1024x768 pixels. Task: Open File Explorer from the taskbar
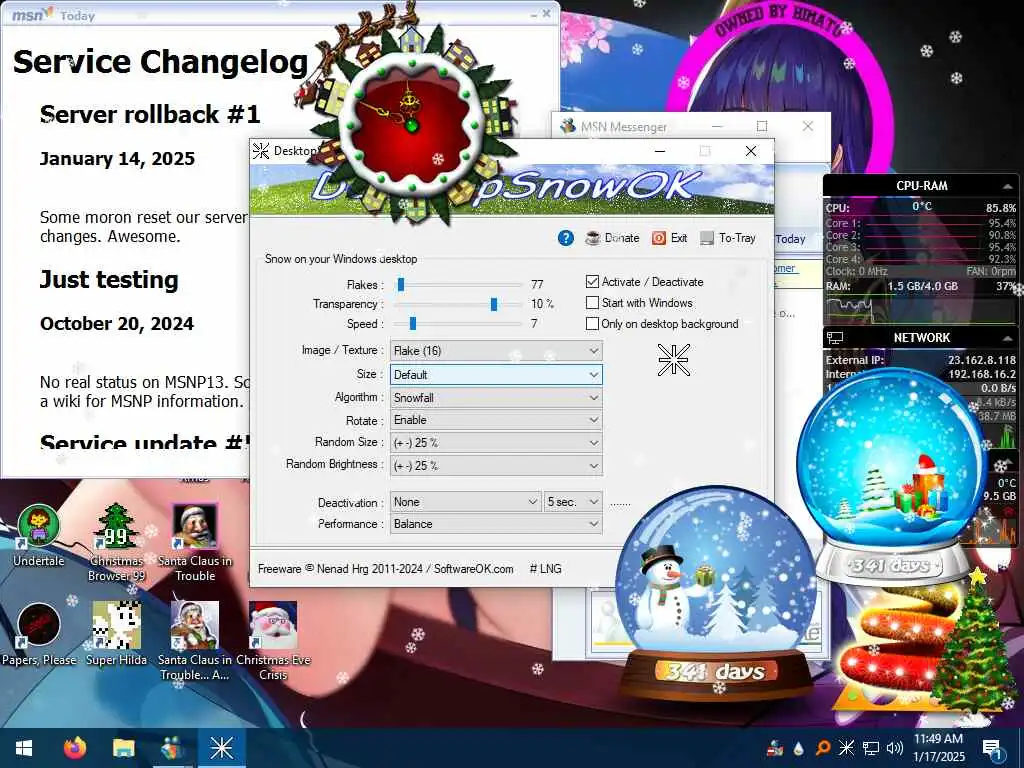point(123,748)
